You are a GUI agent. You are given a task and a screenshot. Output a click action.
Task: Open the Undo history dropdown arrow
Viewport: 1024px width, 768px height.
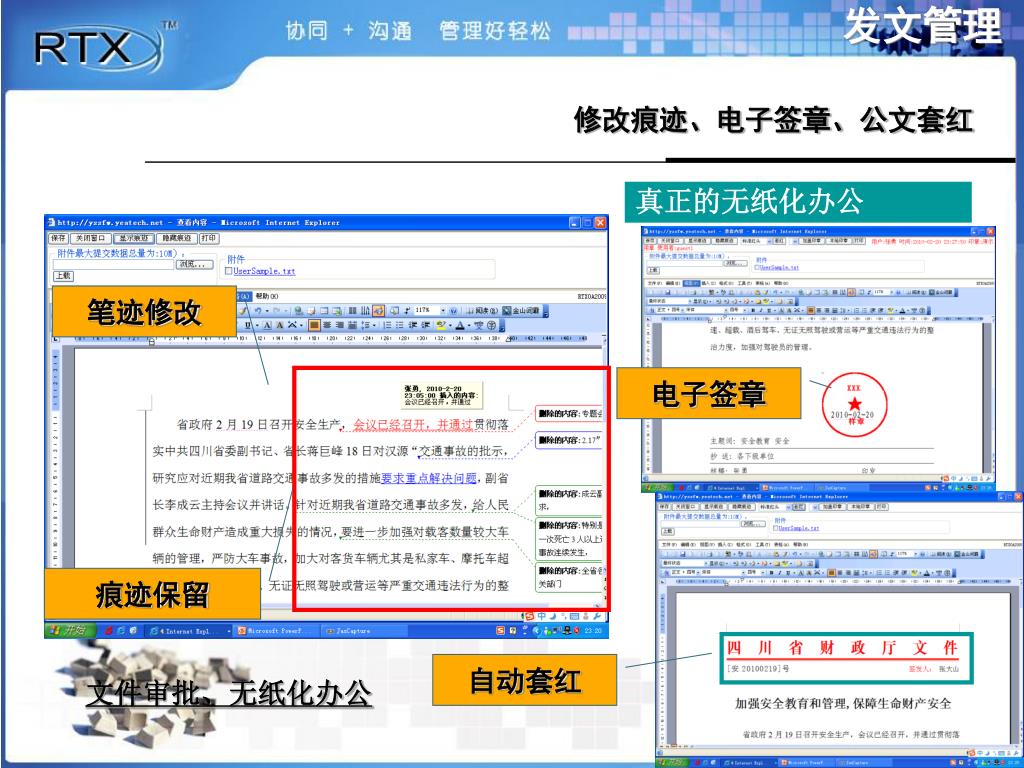click(x=267, y=311)
